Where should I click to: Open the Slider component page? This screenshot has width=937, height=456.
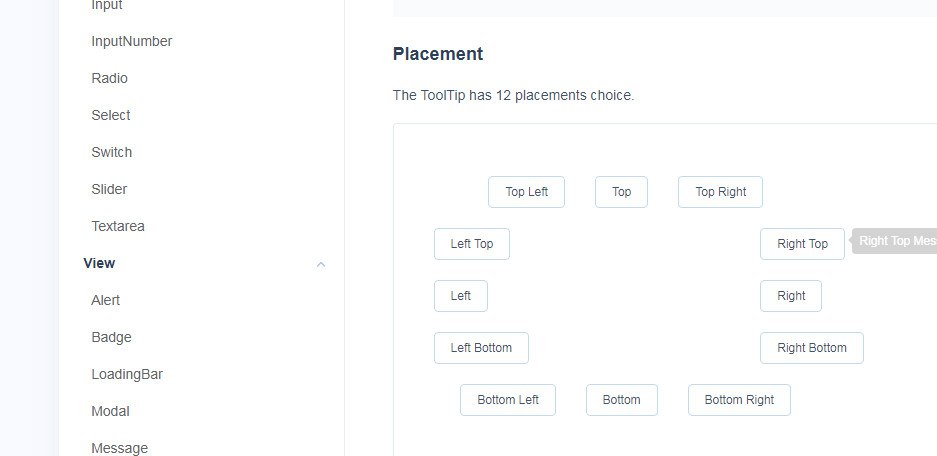coord(109,189)
